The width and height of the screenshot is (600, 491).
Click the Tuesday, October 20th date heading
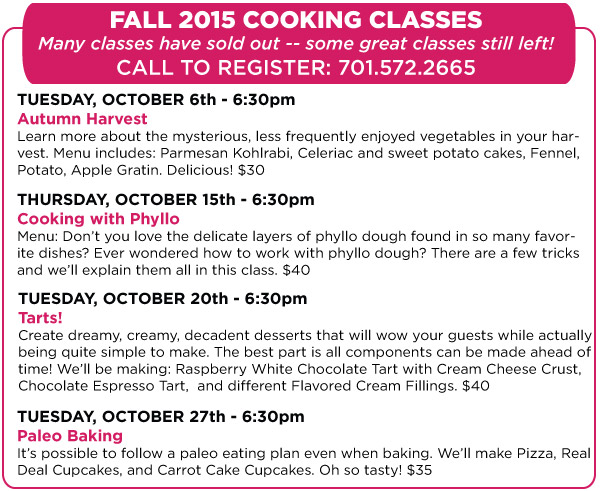click(163, 299)
